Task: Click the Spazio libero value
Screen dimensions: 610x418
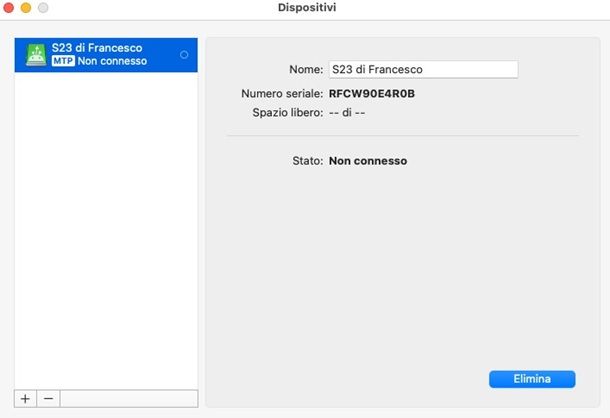Action: (349, 113)
